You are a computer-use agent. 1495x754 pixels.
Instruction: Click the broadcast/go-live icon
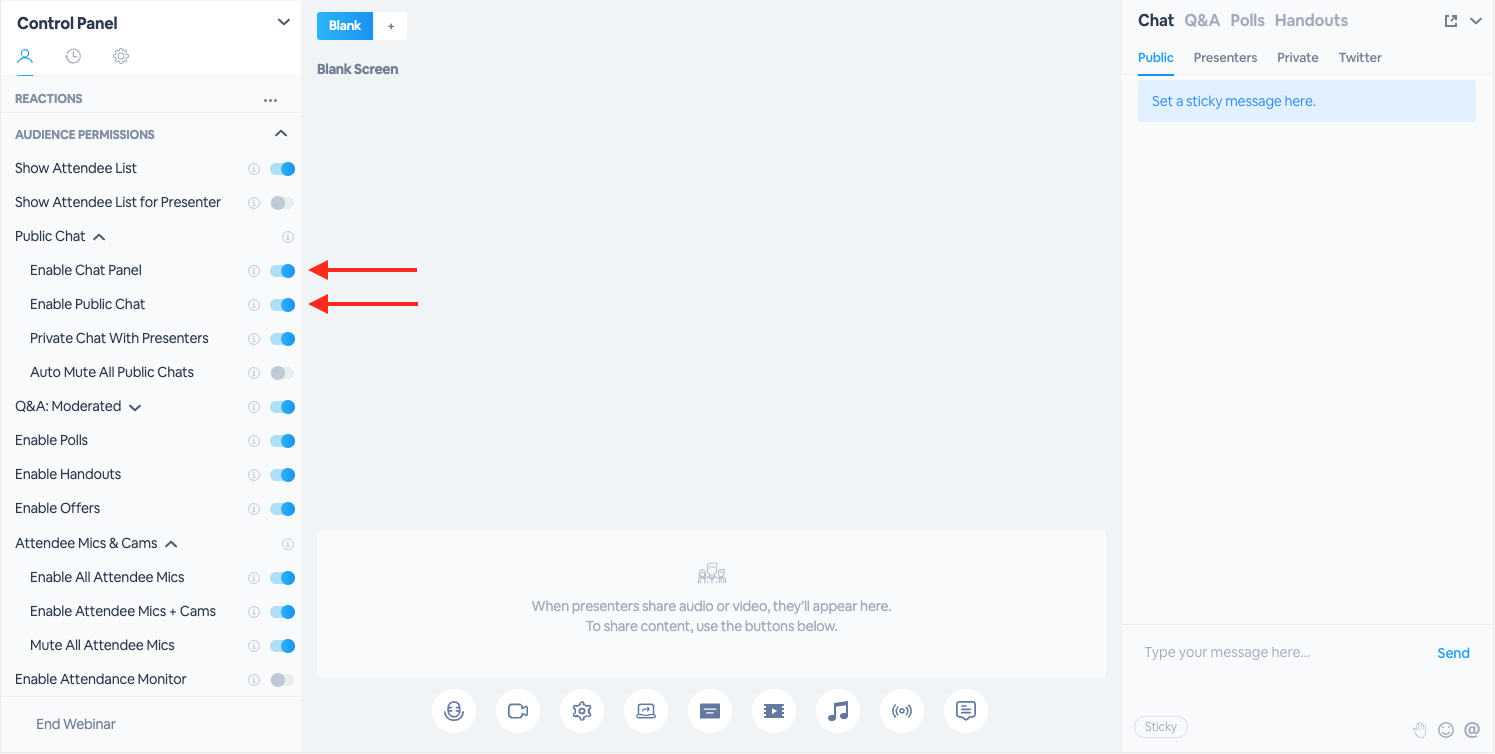click(902, 710)
